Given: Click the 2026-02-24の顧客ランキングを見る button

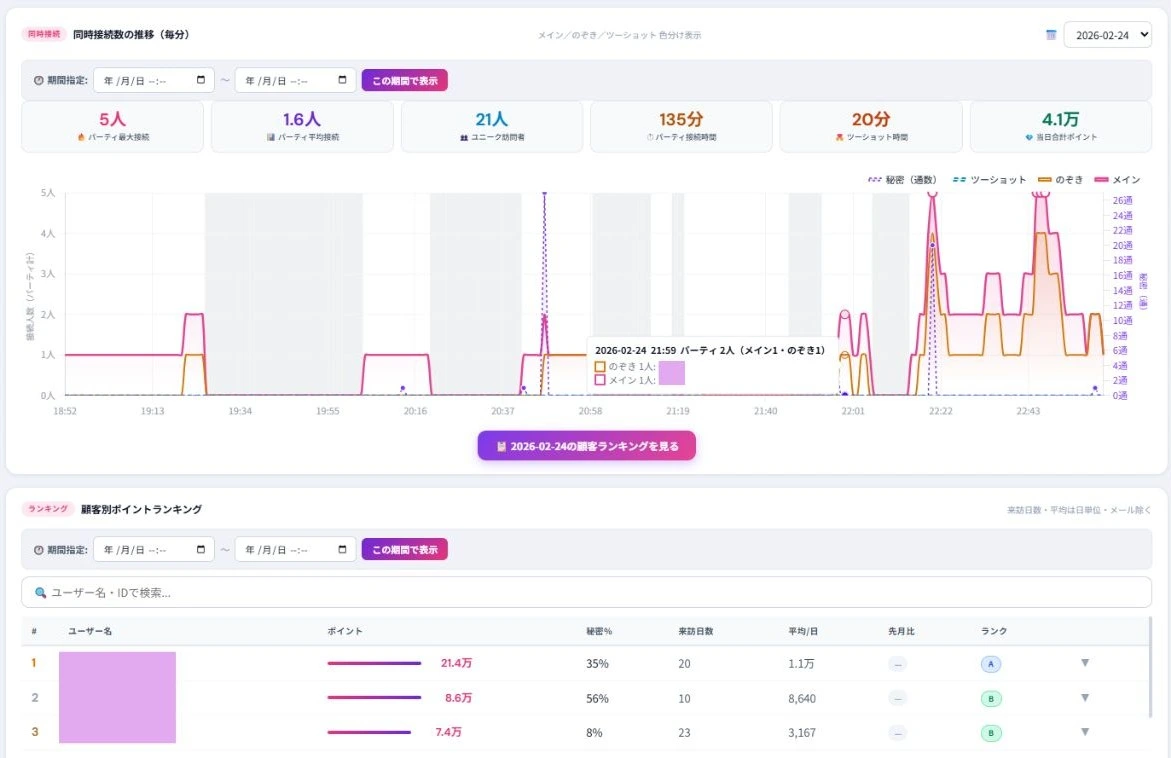Looking at the screenshot, I should pyautogui.click(x=586, y=446).
